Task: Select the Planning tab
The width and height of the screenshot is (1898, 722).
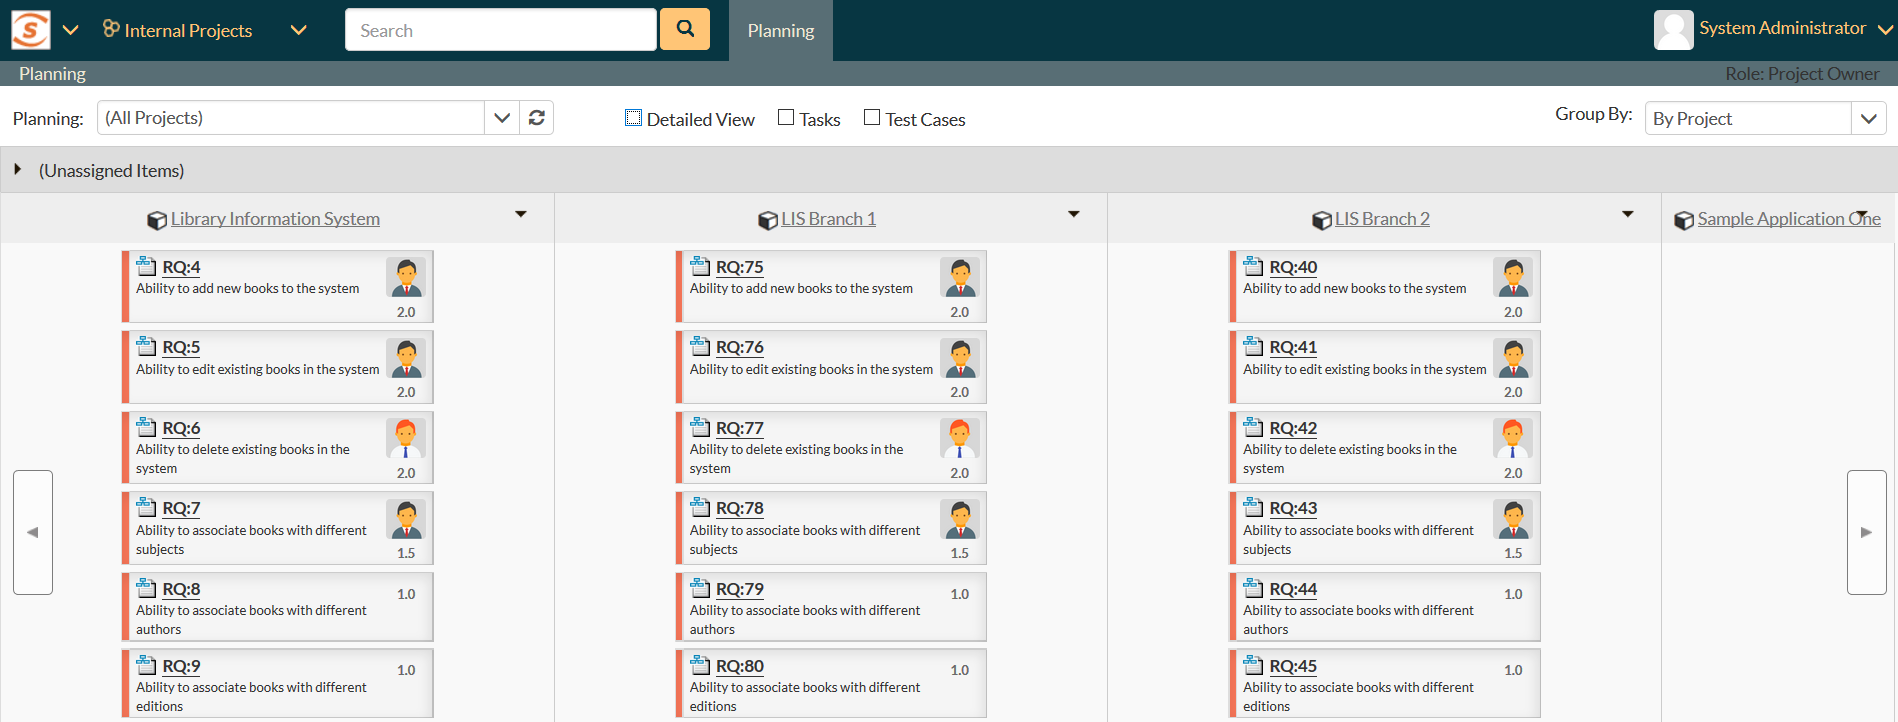Action: click(780, 31)
